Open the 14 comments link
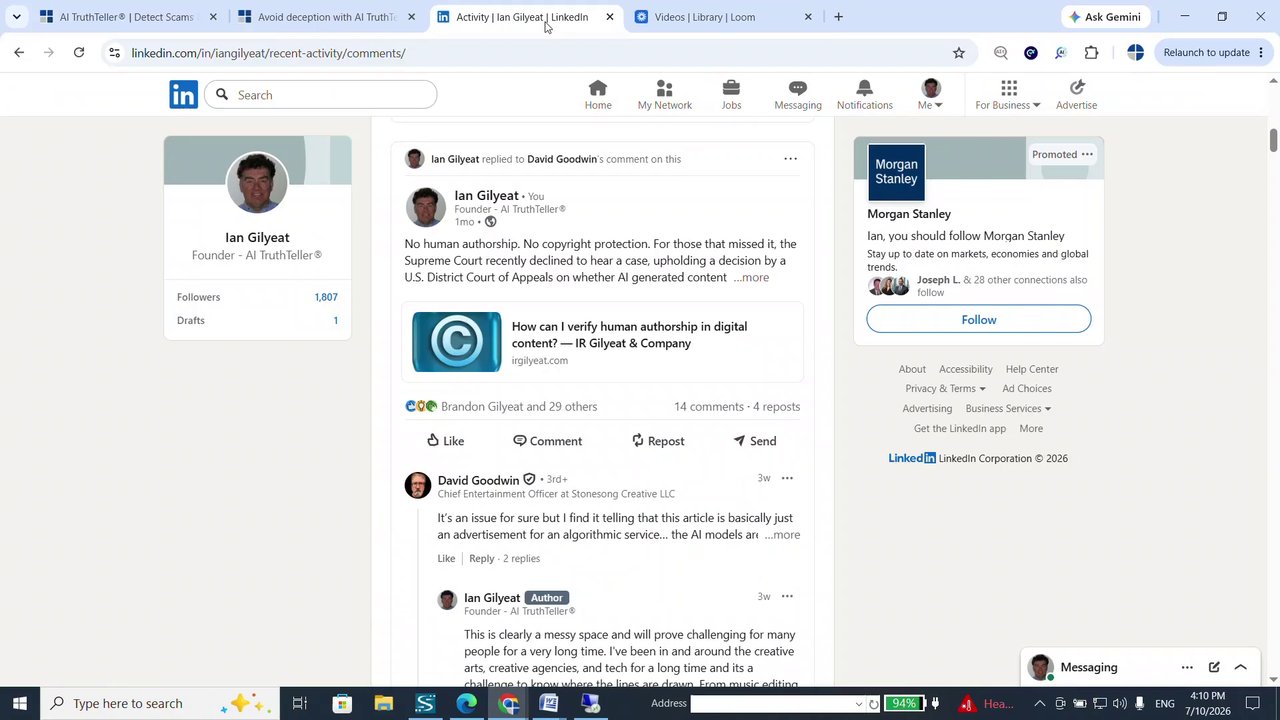The width and height of the screenshot is (1280, 720). (x=709, y=407)
